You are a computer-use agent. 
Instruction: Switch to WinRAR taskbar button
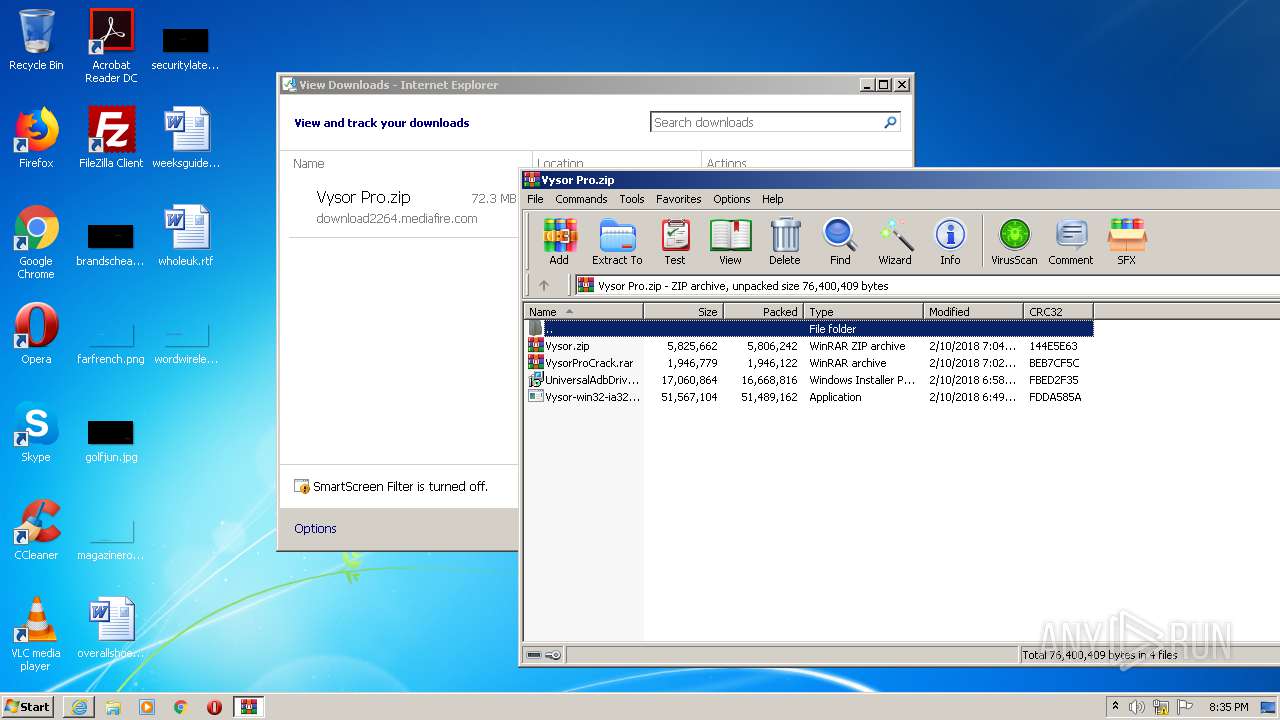[248, 707]
